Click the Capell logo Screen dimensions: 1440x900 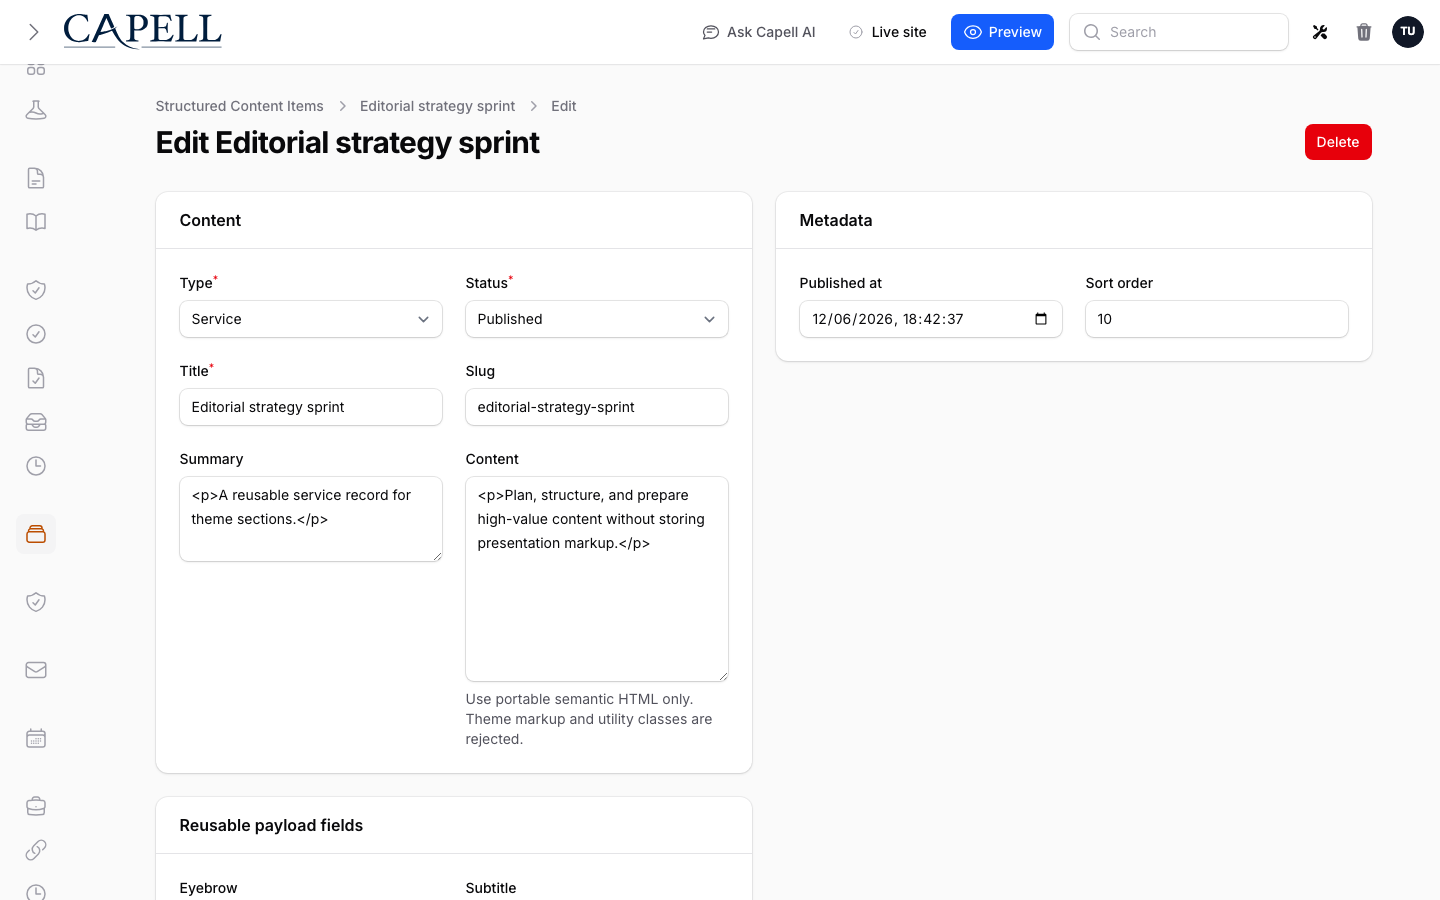[x=142, y=31]
